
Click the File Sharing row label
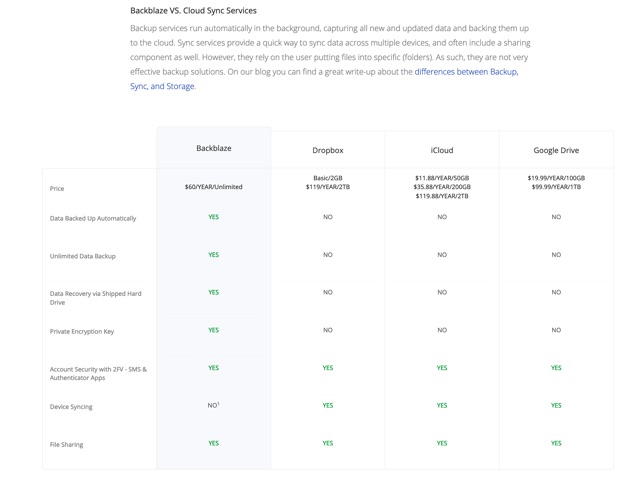pyautogui.click(x=66, y=444)
